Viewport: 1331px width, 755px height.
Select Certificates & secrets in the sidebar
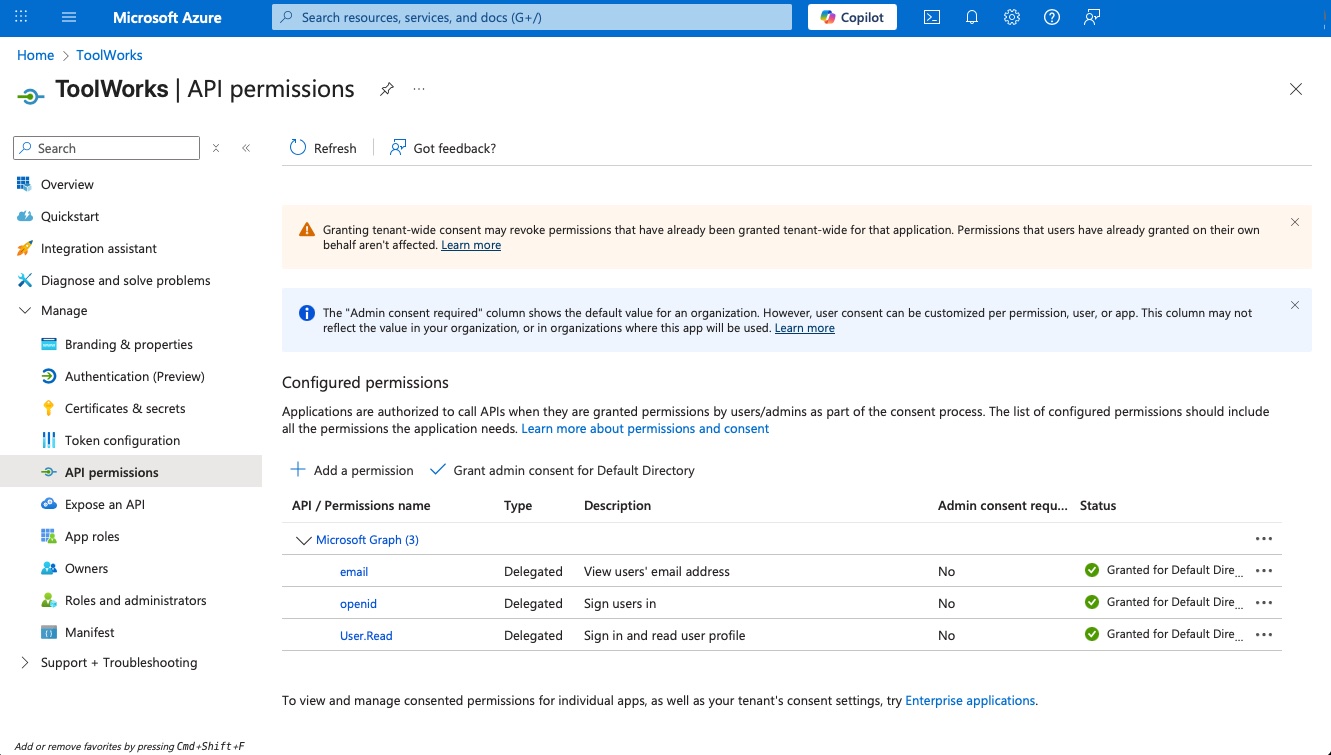click(124, 408)
